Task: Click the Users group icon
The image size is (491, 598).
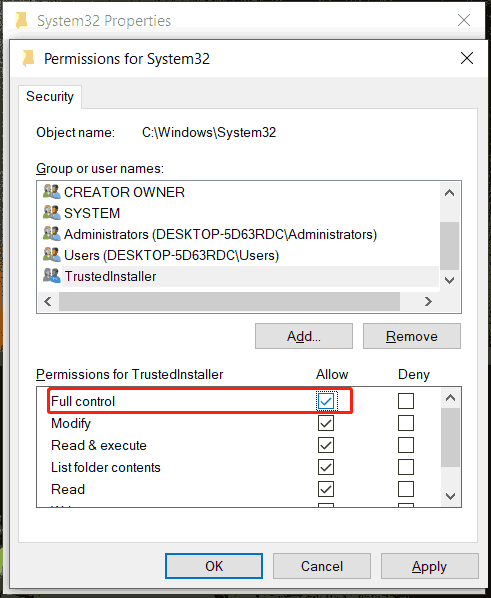Action: coord(52,255)
